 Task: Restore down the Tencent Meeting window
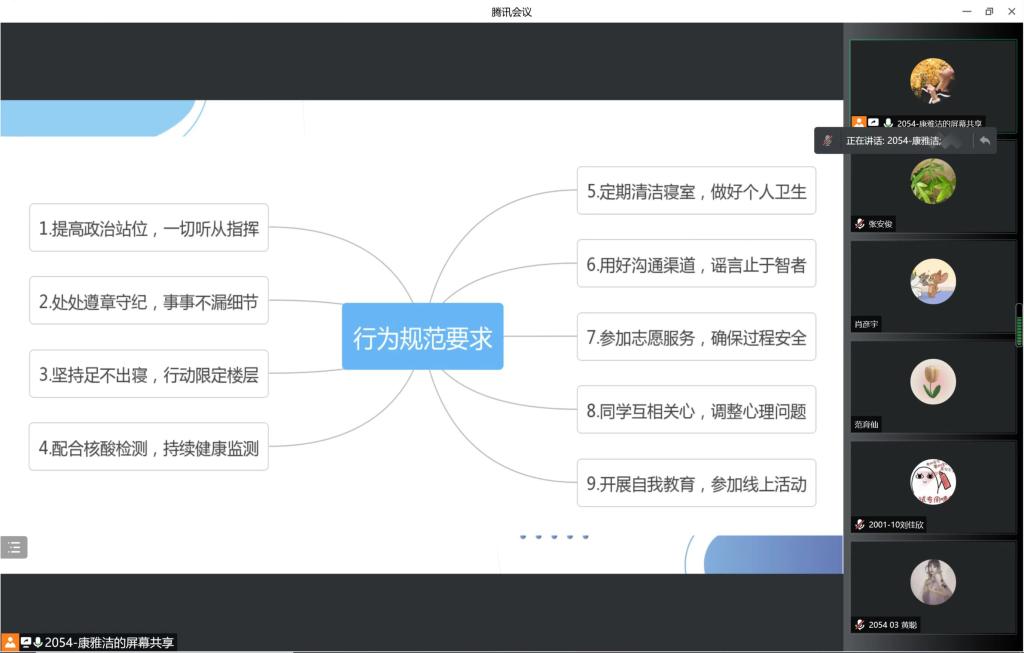(x=988, y=11)
